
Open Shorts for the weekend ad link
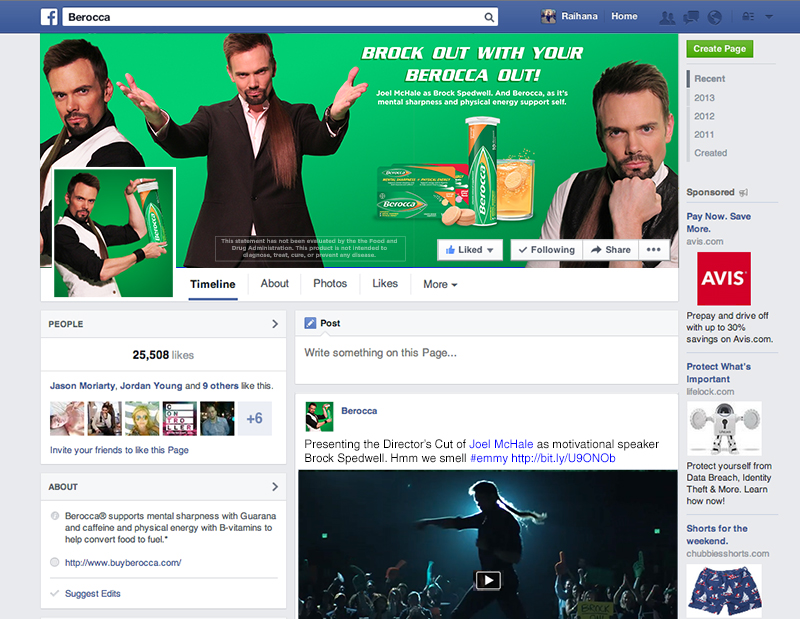pos(717,534)
